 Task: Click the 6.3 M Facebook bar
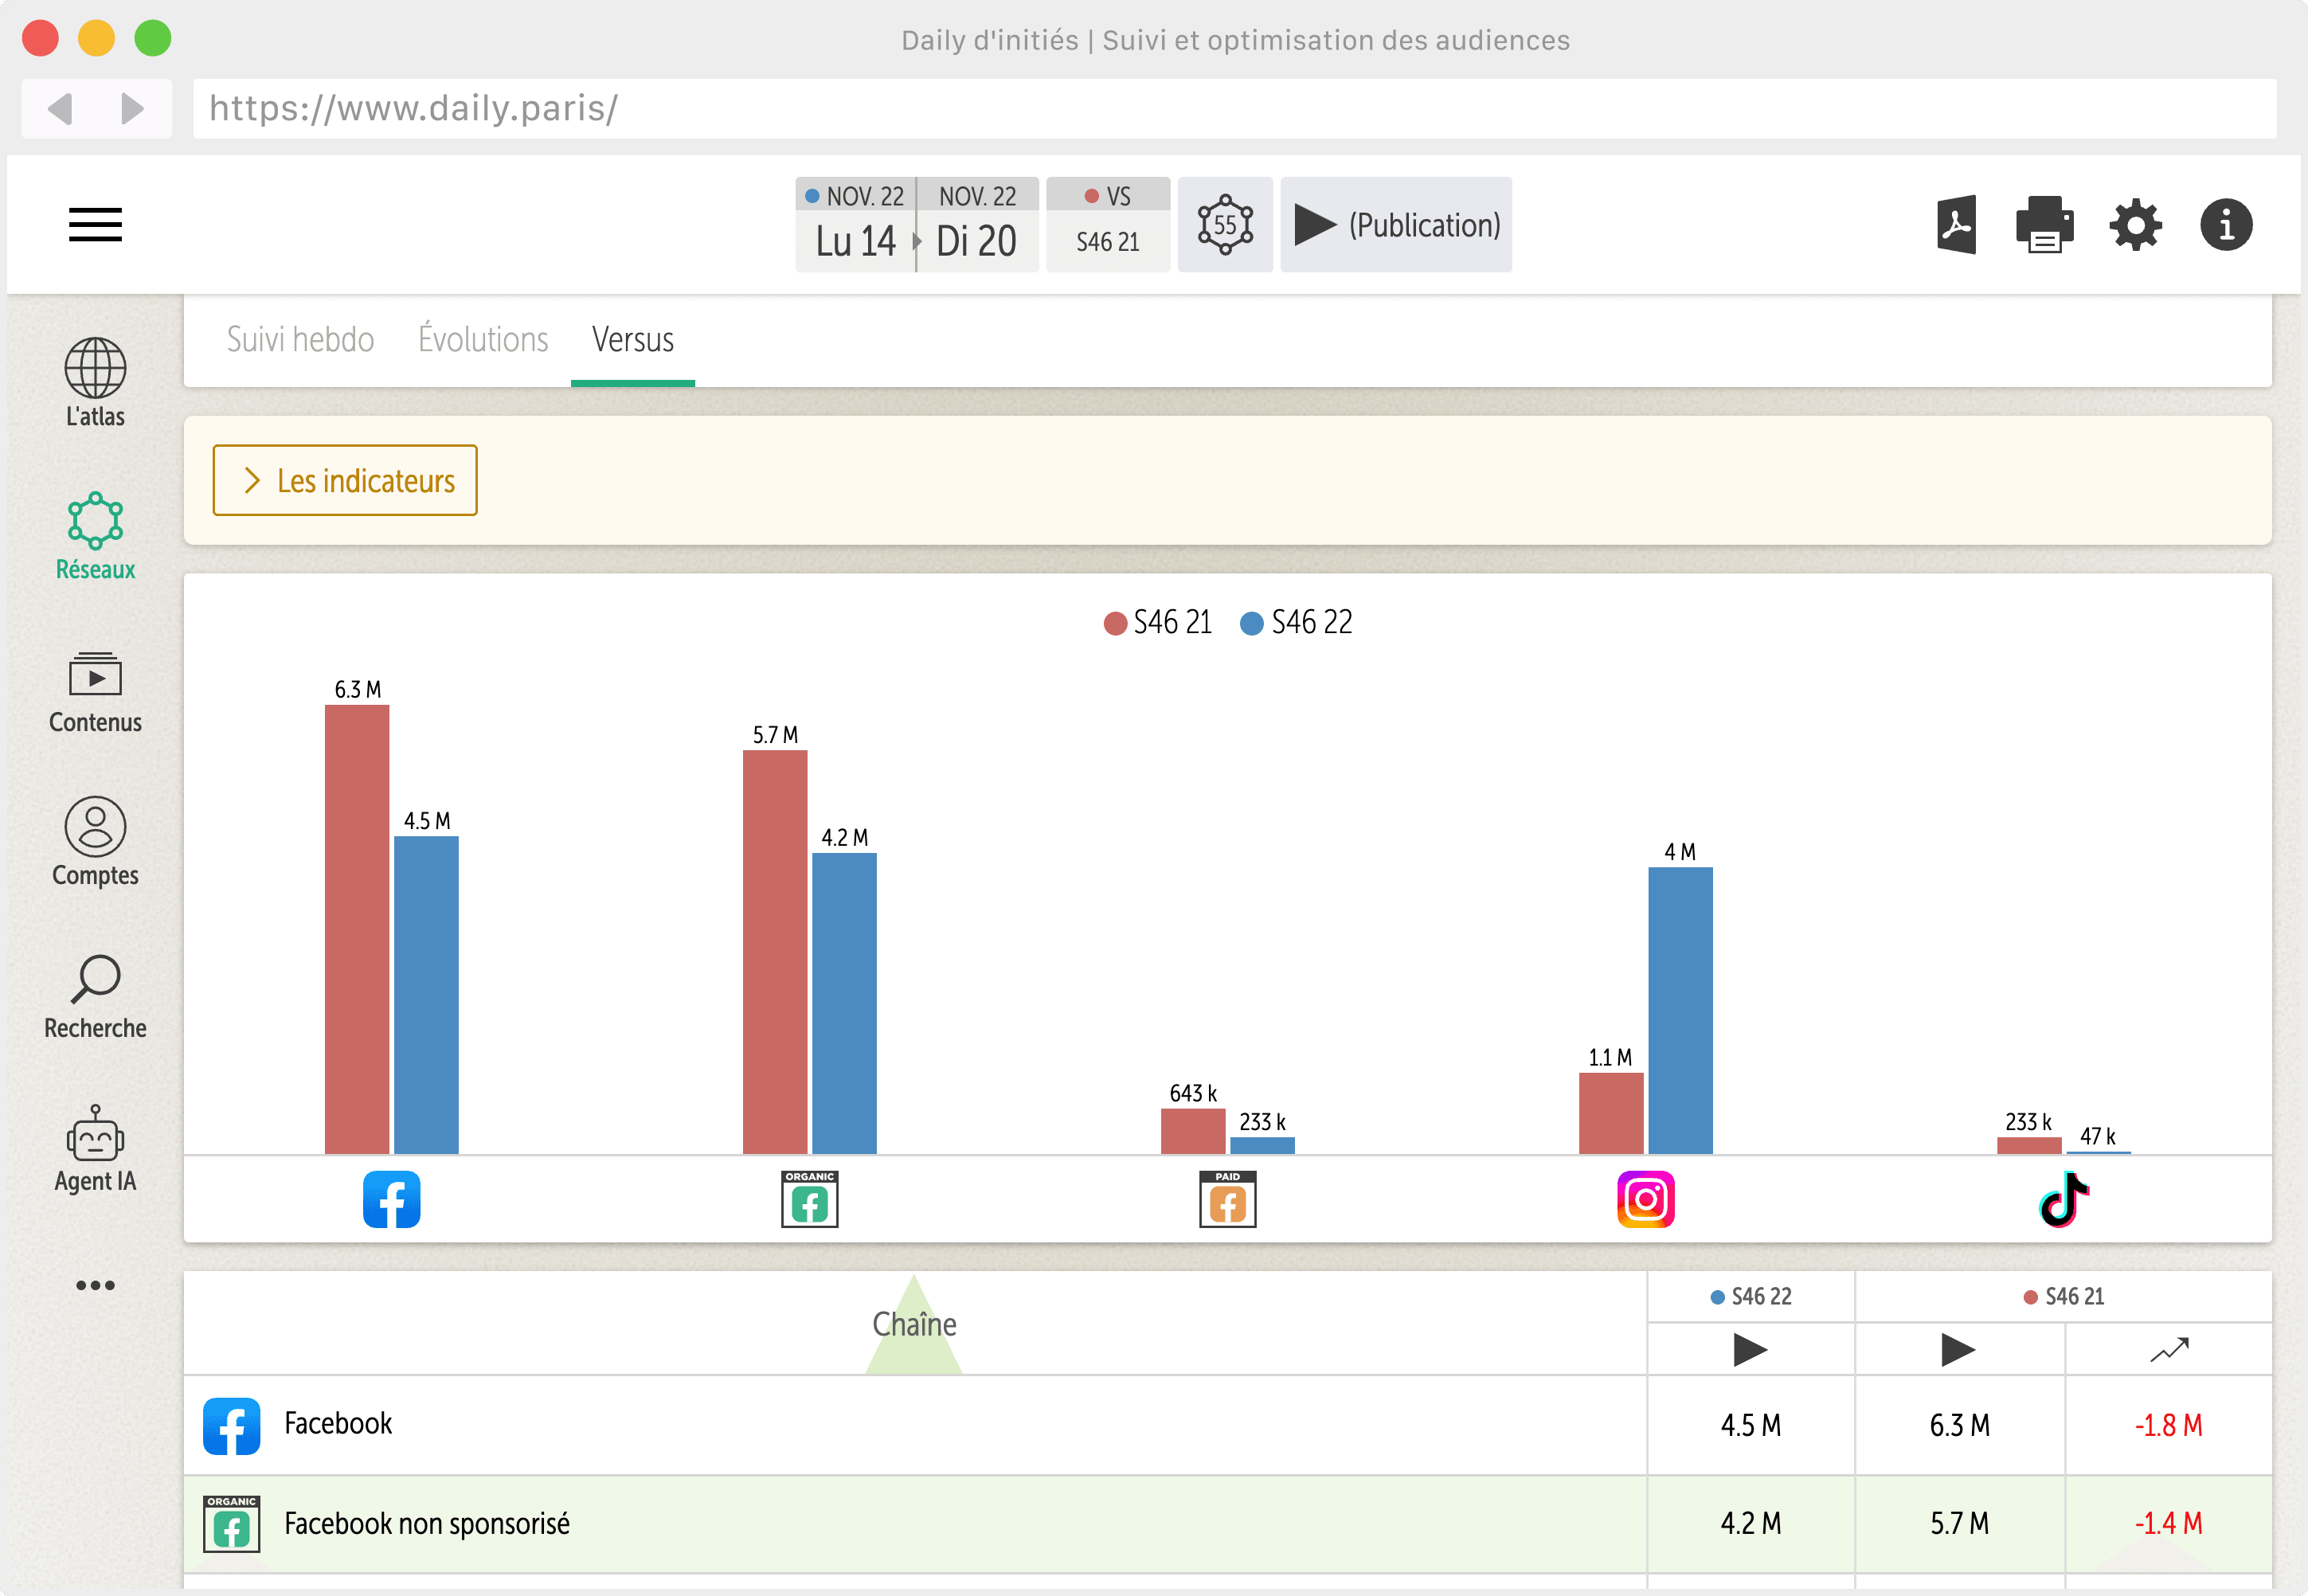click(357, 929)
